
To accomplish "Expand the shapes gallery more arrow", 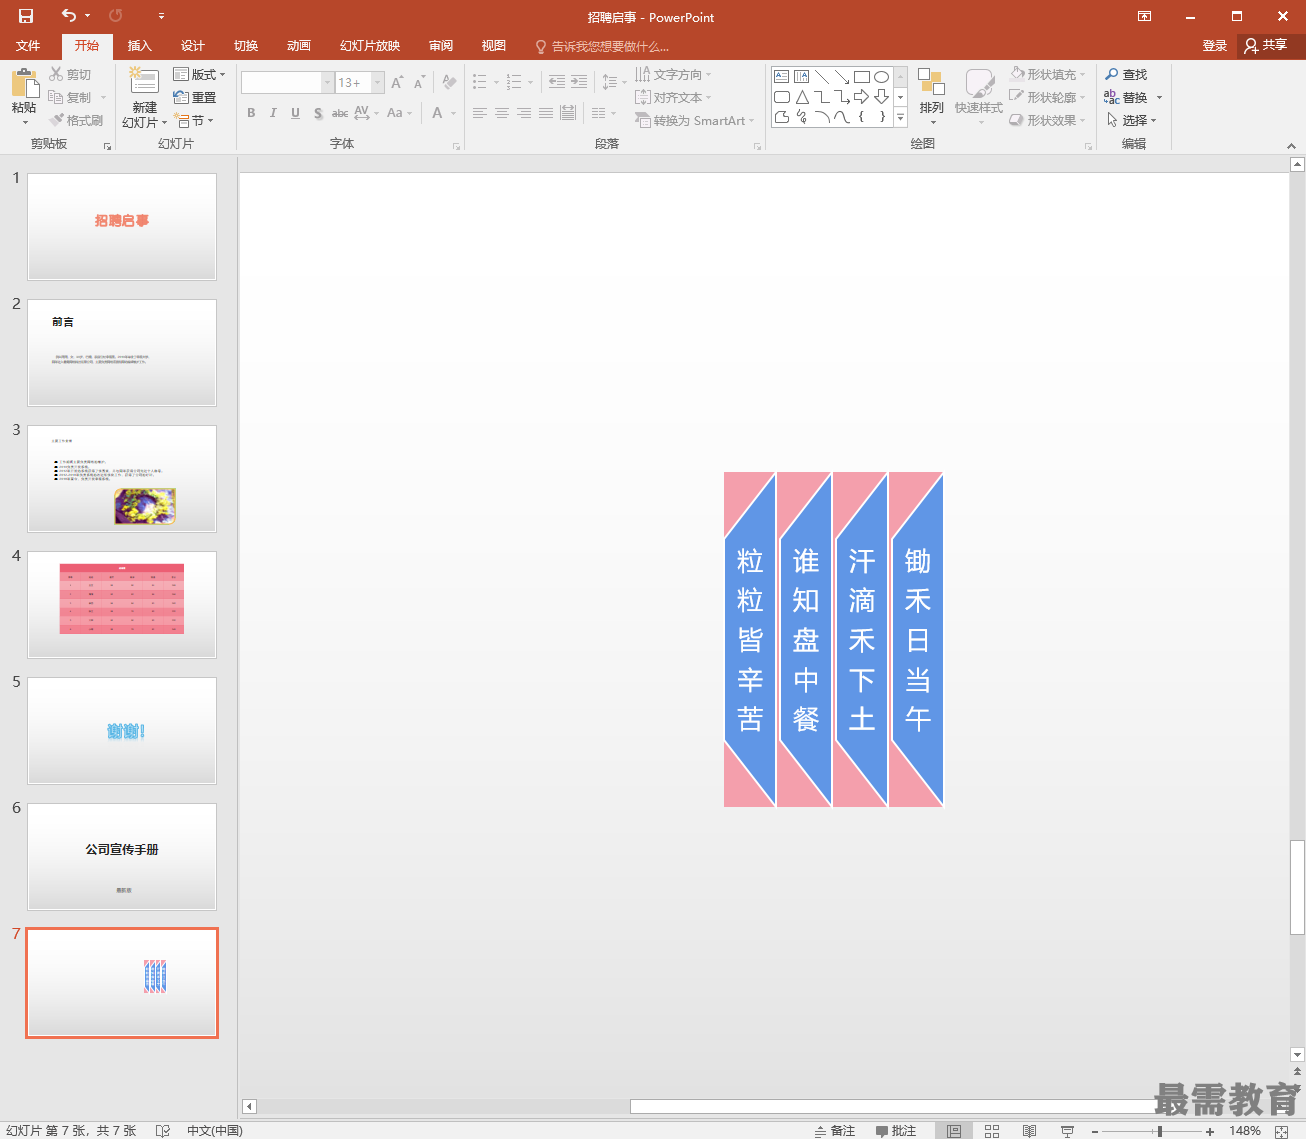I will (900, 117).
